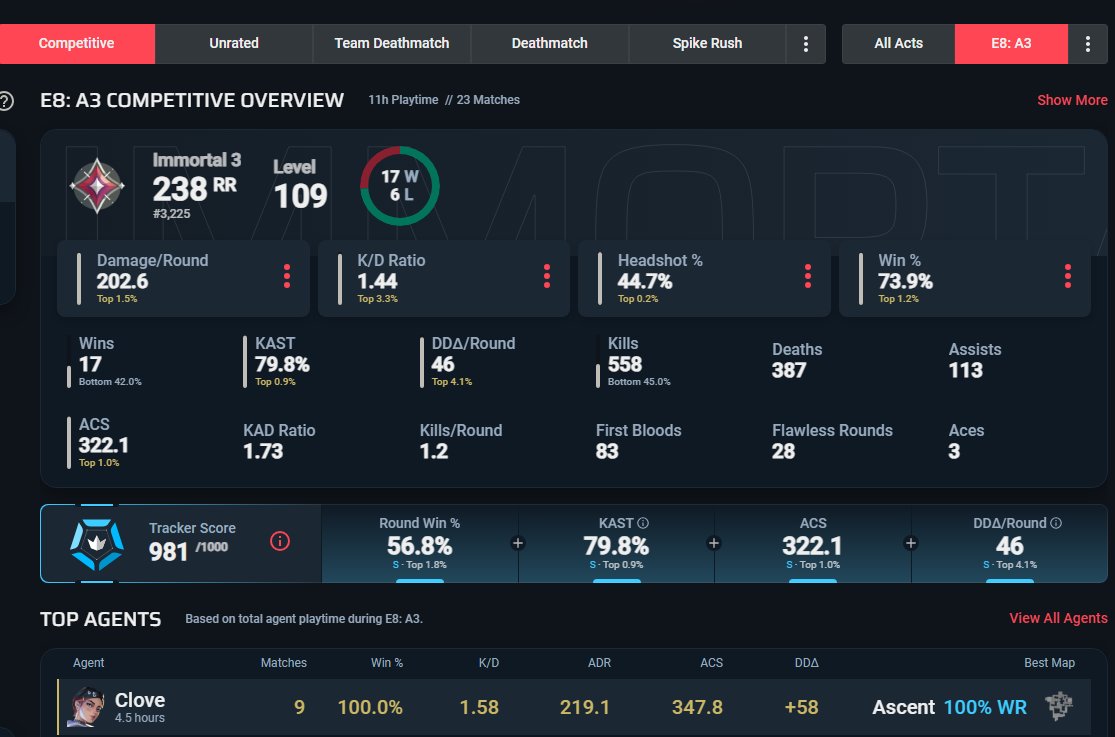Click the Ascent map icon
The image size is (1115, 737).
[1060, 706]
